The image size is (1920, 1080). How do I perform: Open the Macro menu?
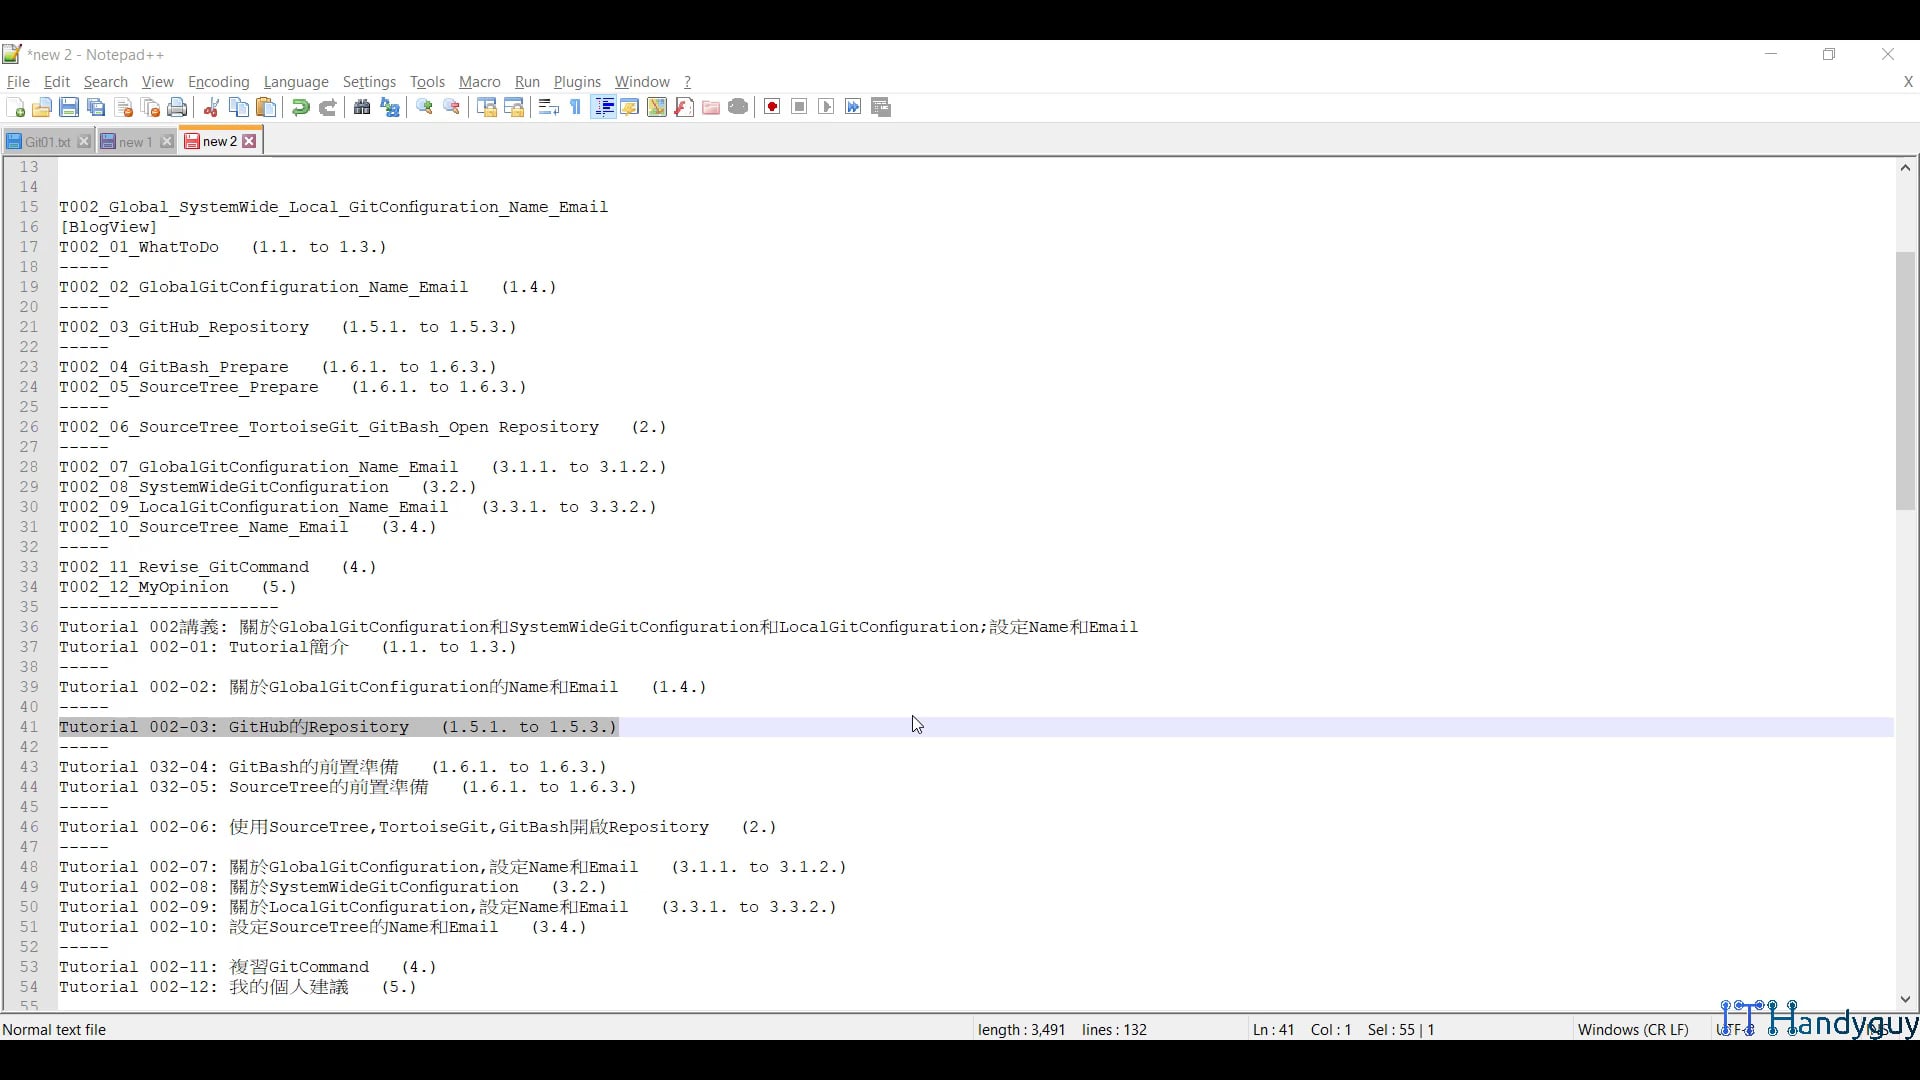click(479, 82)
